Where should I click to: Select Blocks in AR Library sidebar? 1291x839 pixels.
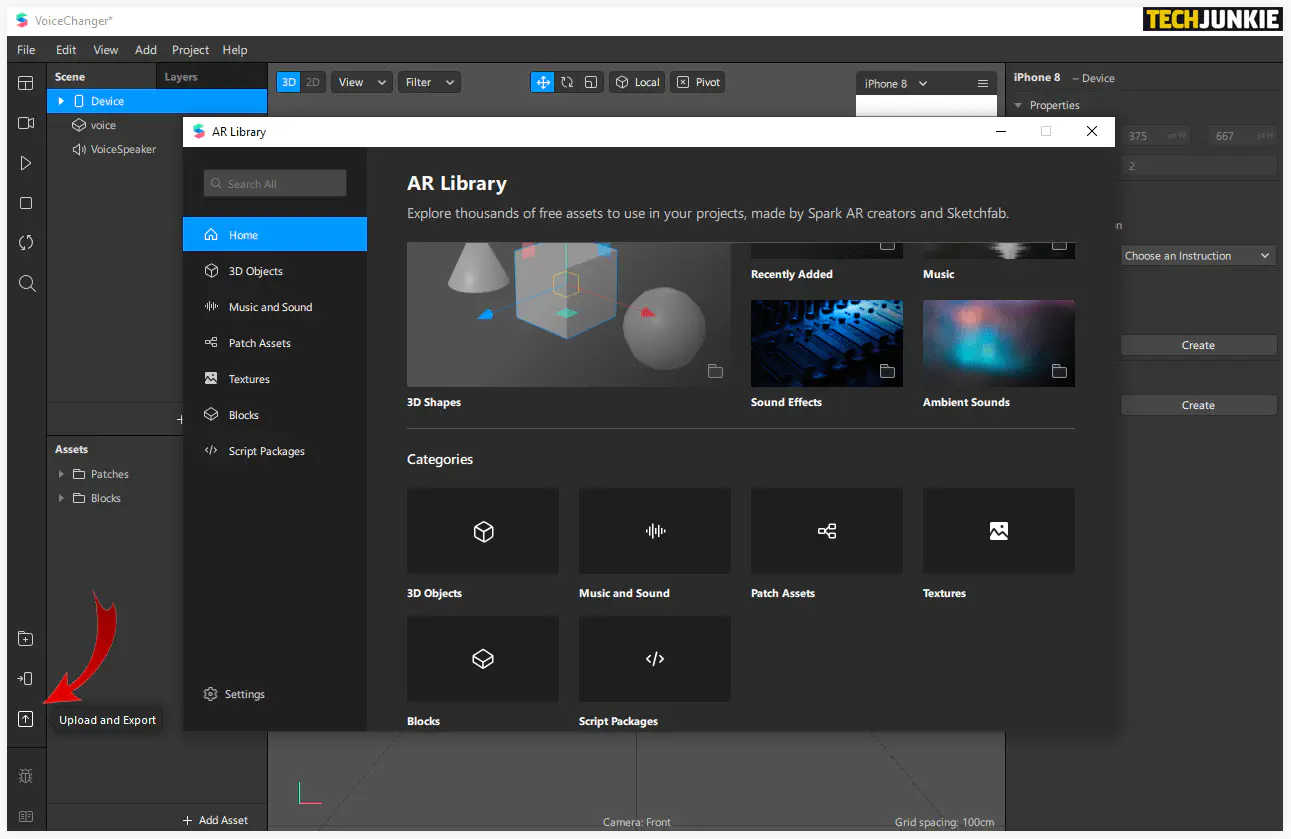coord(275,415)
